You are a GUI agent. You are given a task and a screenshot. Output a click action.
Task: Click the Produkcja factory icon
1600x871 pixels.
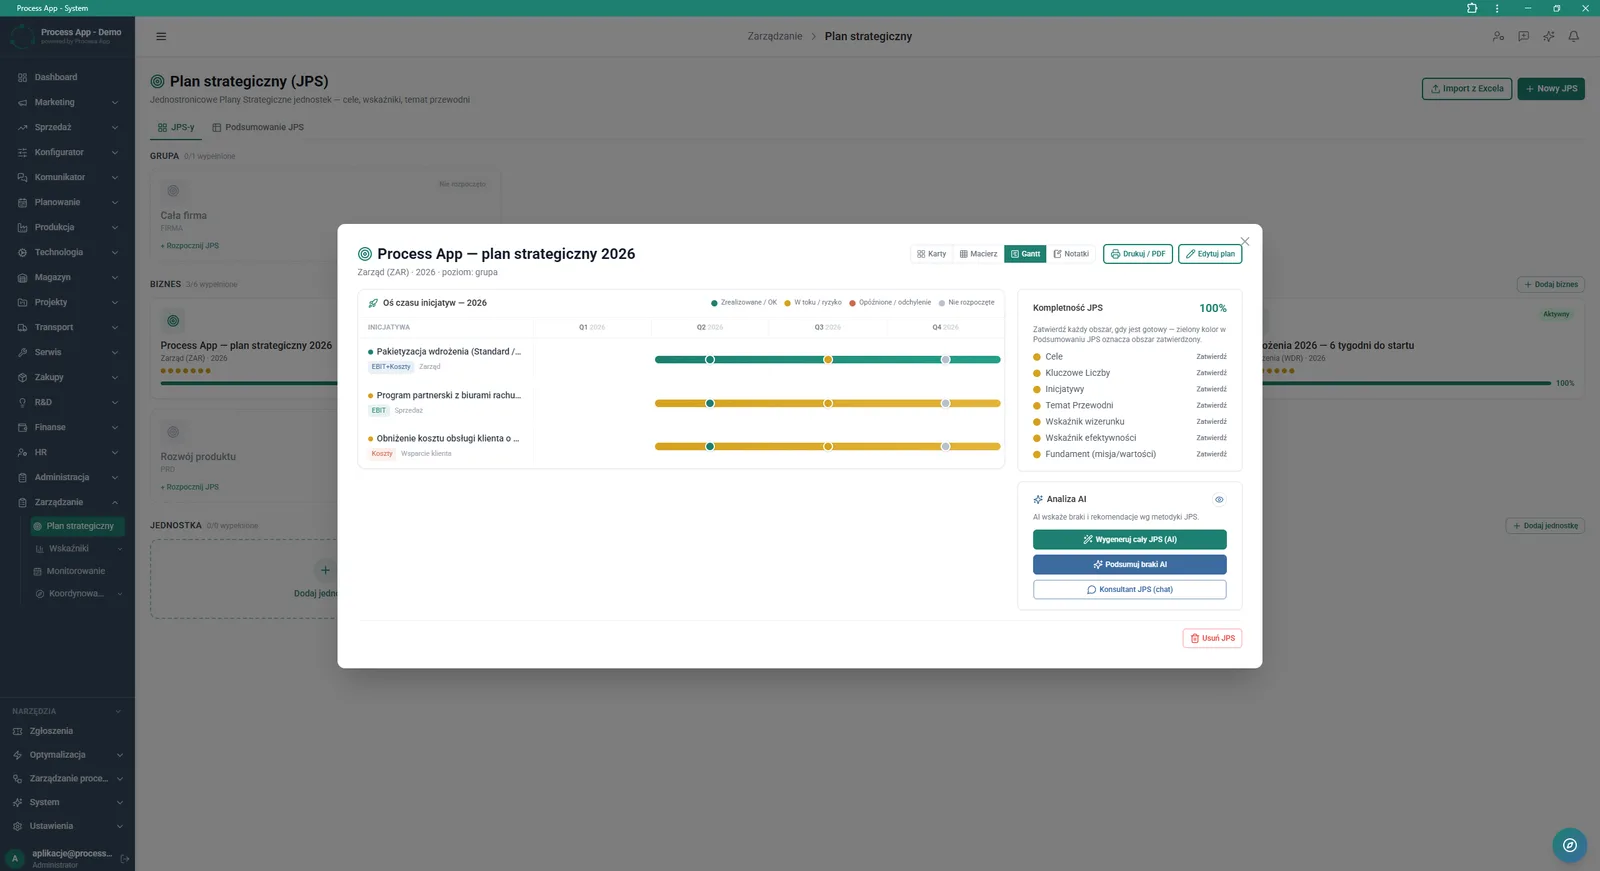coord(22,227)
